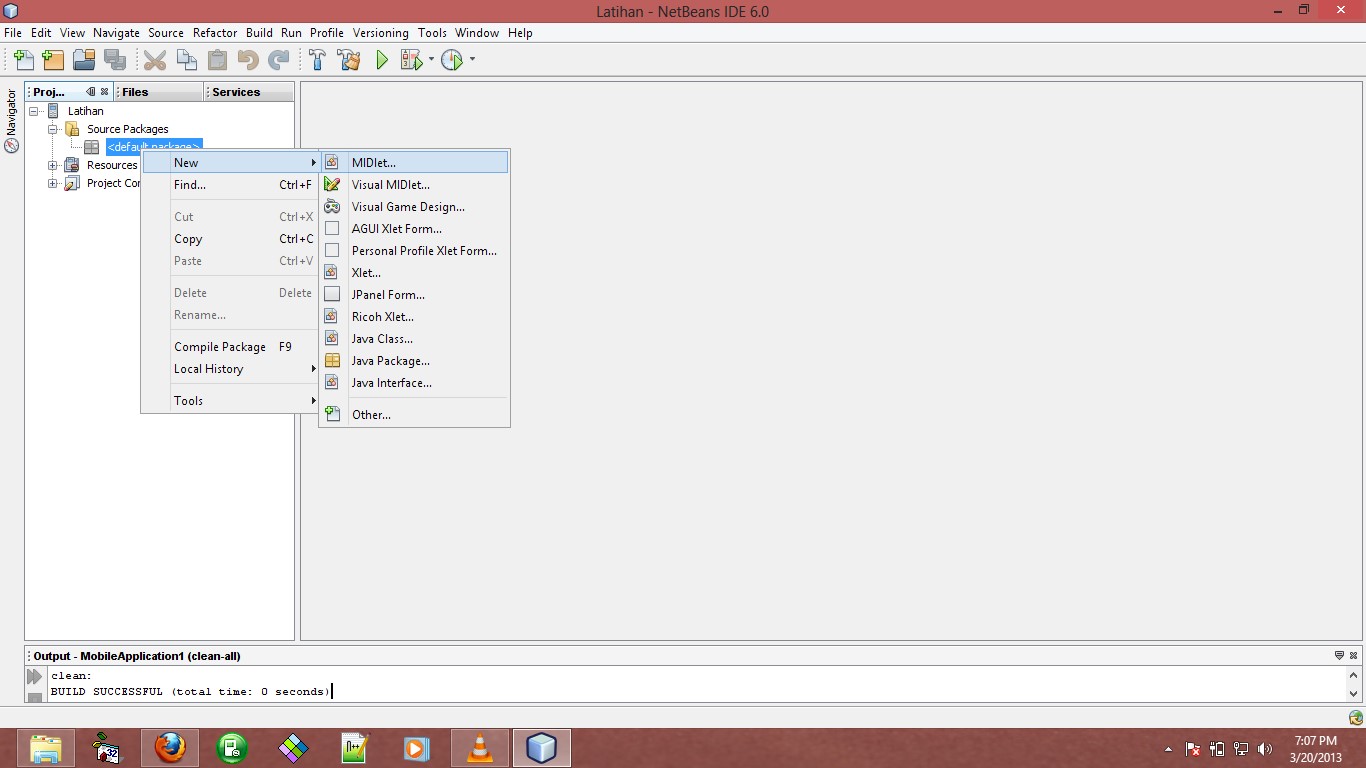Choose AGUI Xlet Form... from the New submenu
Viewport: 1366px width, 768px height.
pos(414,229)
